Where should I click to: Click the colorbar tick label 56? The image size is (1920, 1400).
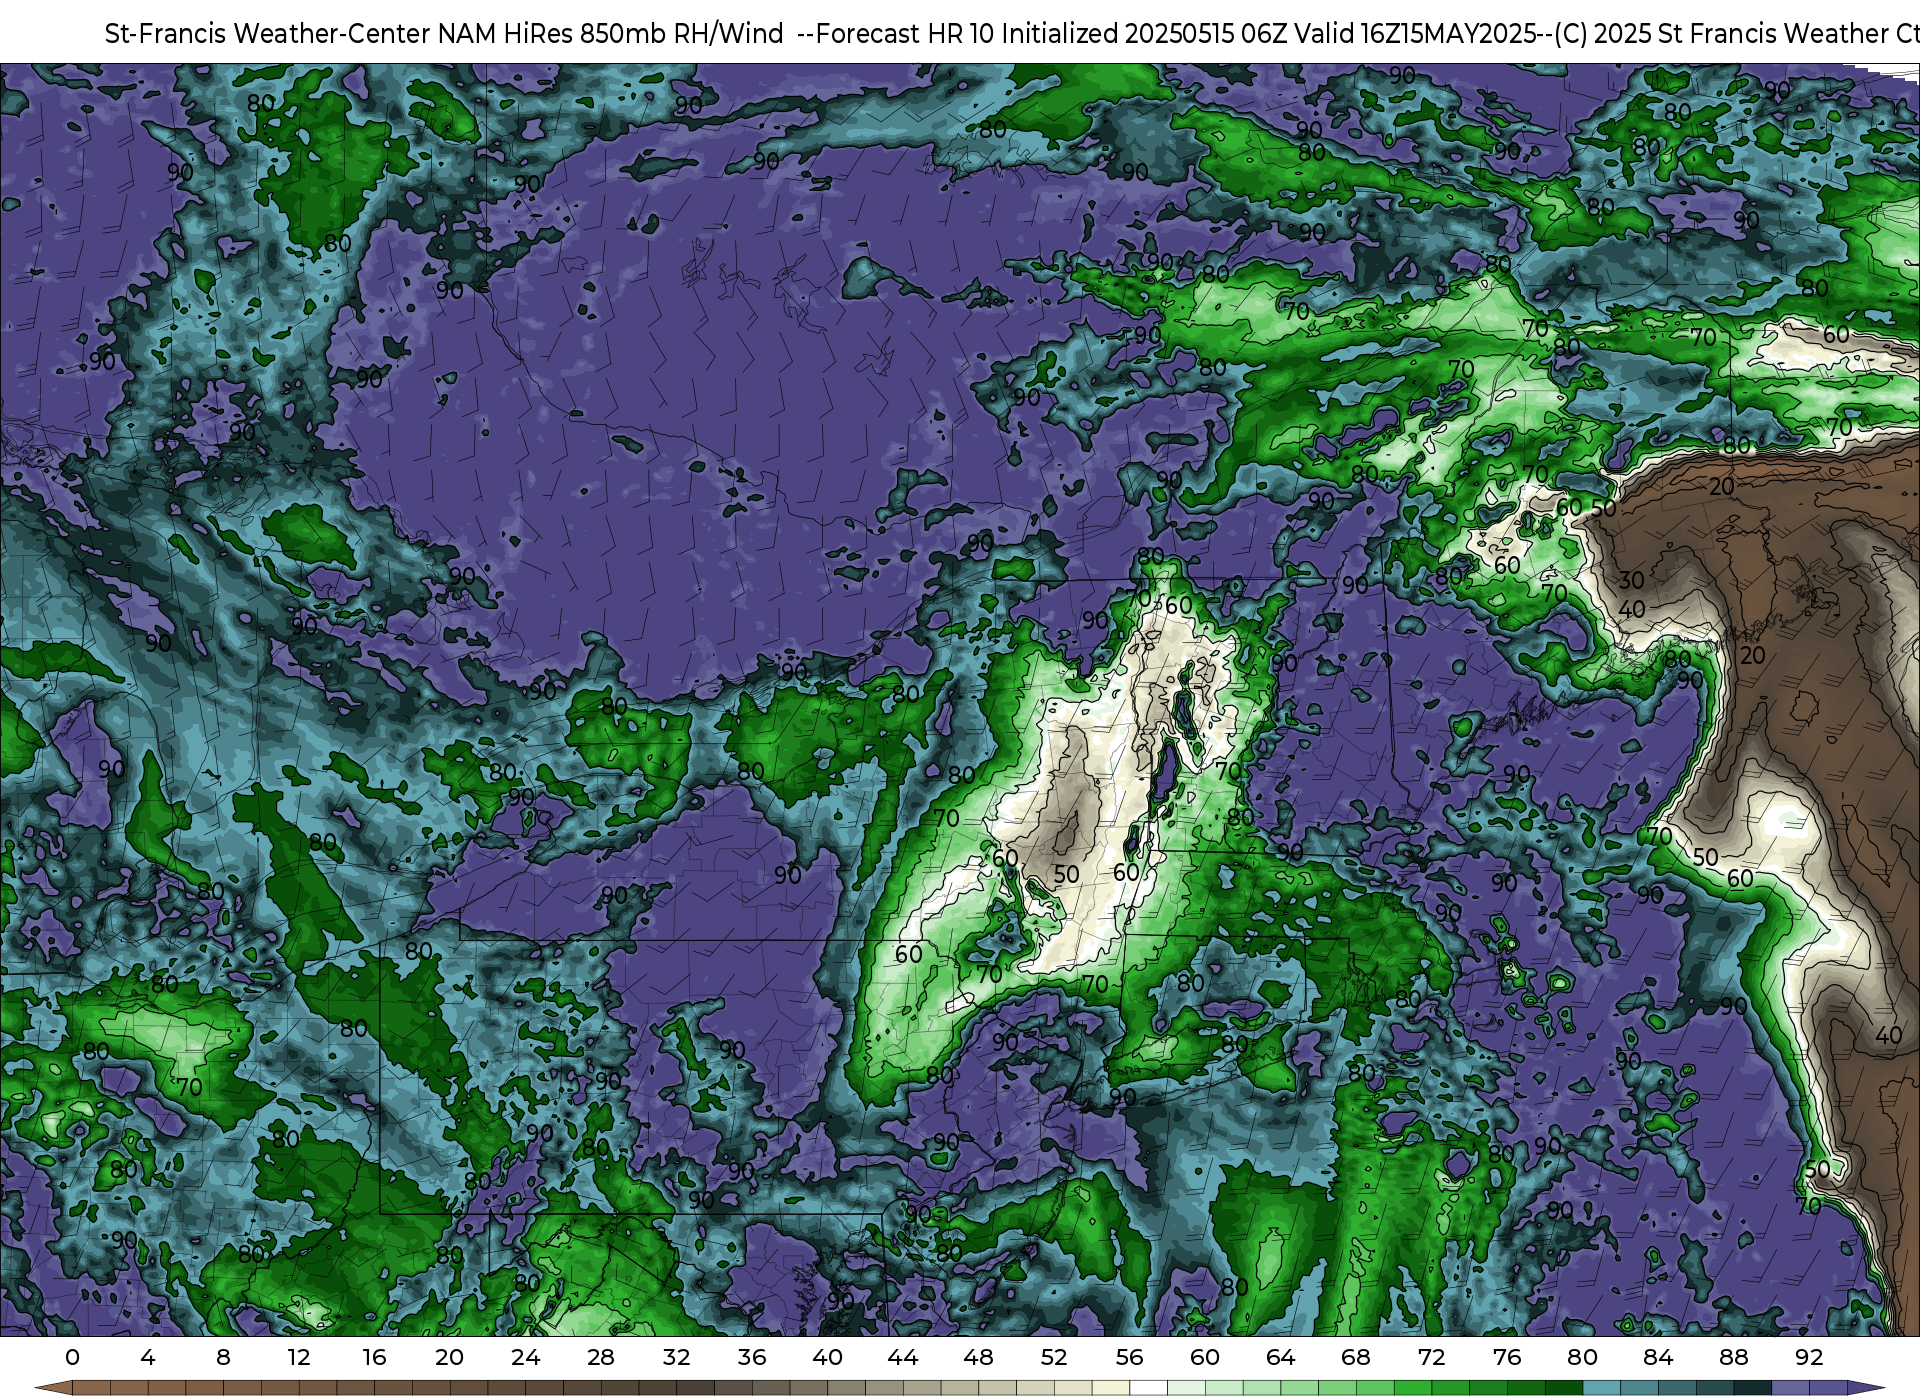point(1129,1357)
